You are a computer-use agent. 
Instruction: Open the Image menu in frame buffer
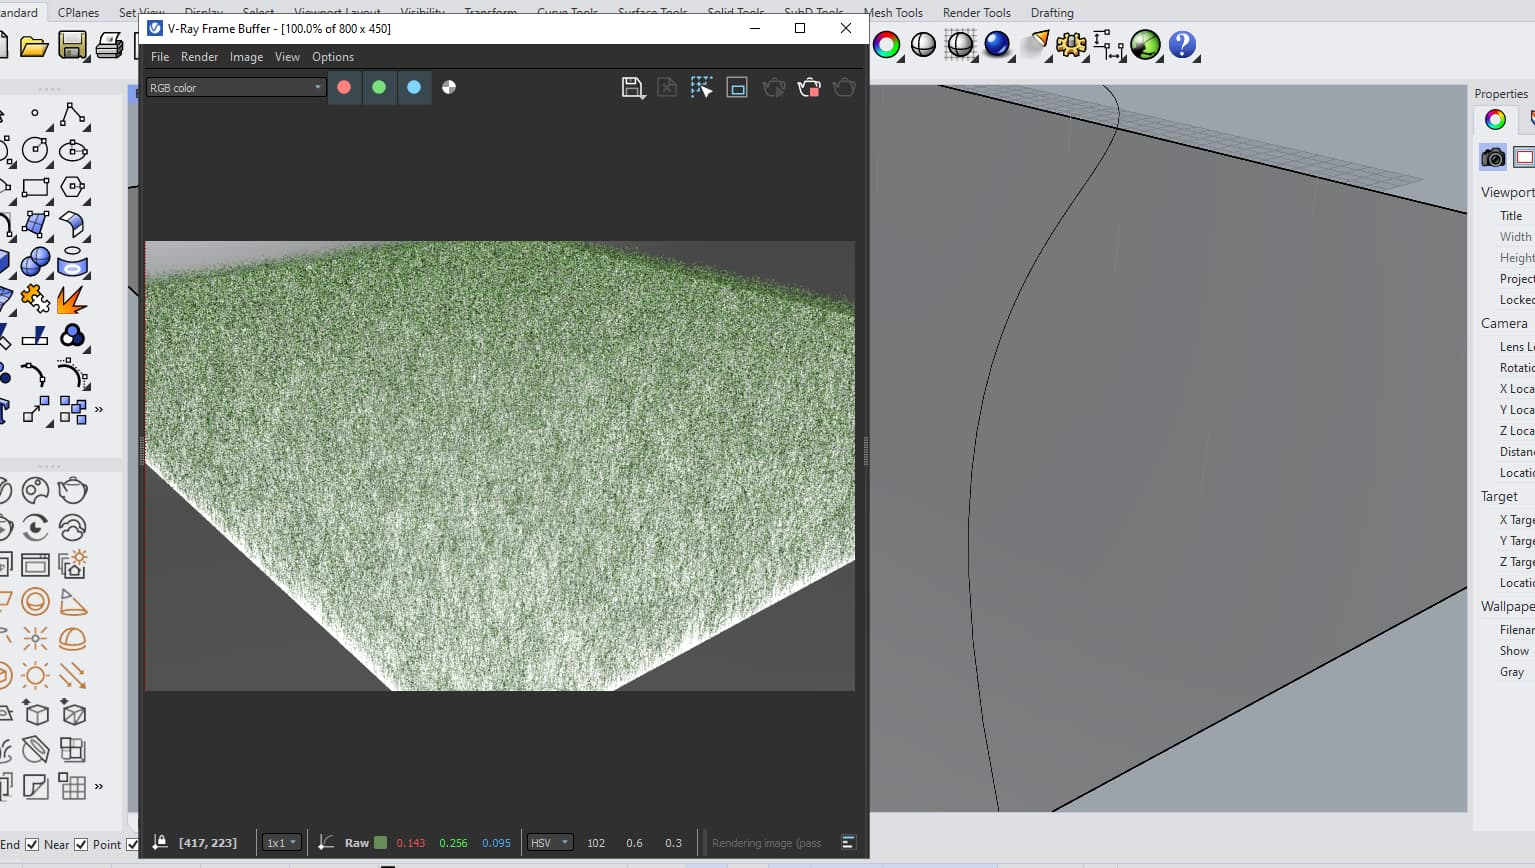click(x=246, y=57)
